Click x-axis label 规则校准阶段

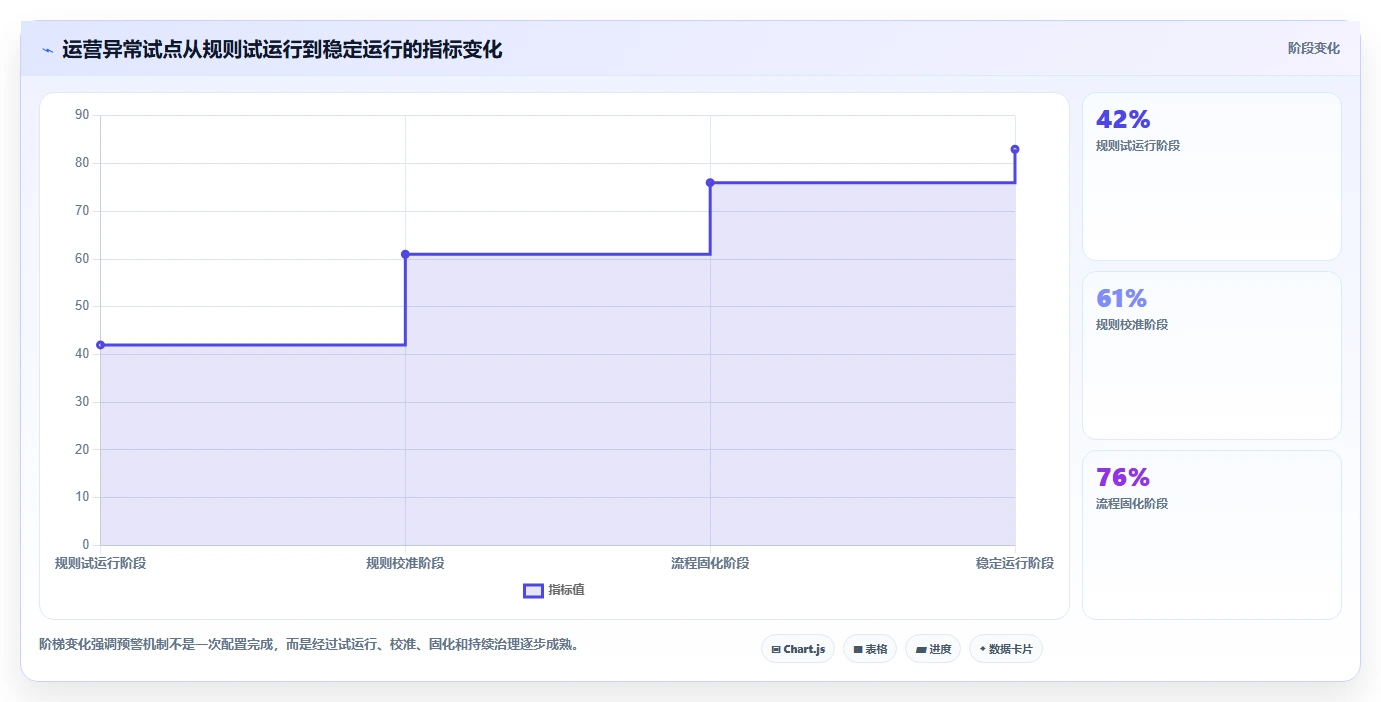405,563
